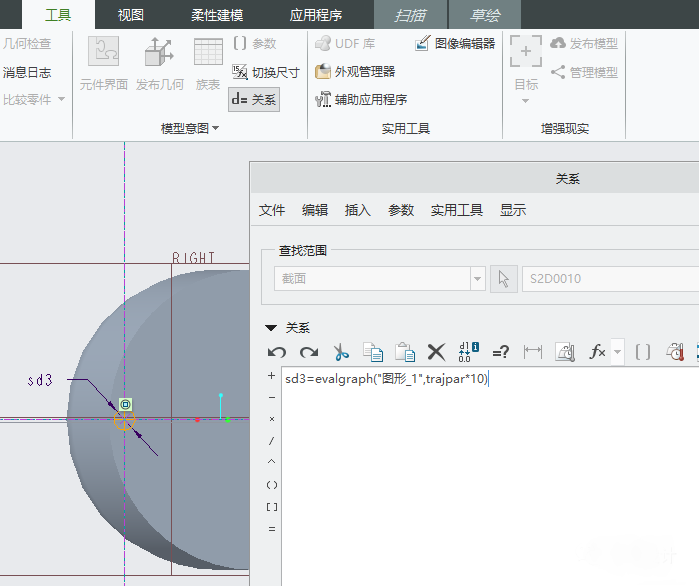Image resolution: width=699 pixels, height=586 pixels.
Task: Switch to the 柔性建模 ribbon tab
Action: [x=217, y=15]
